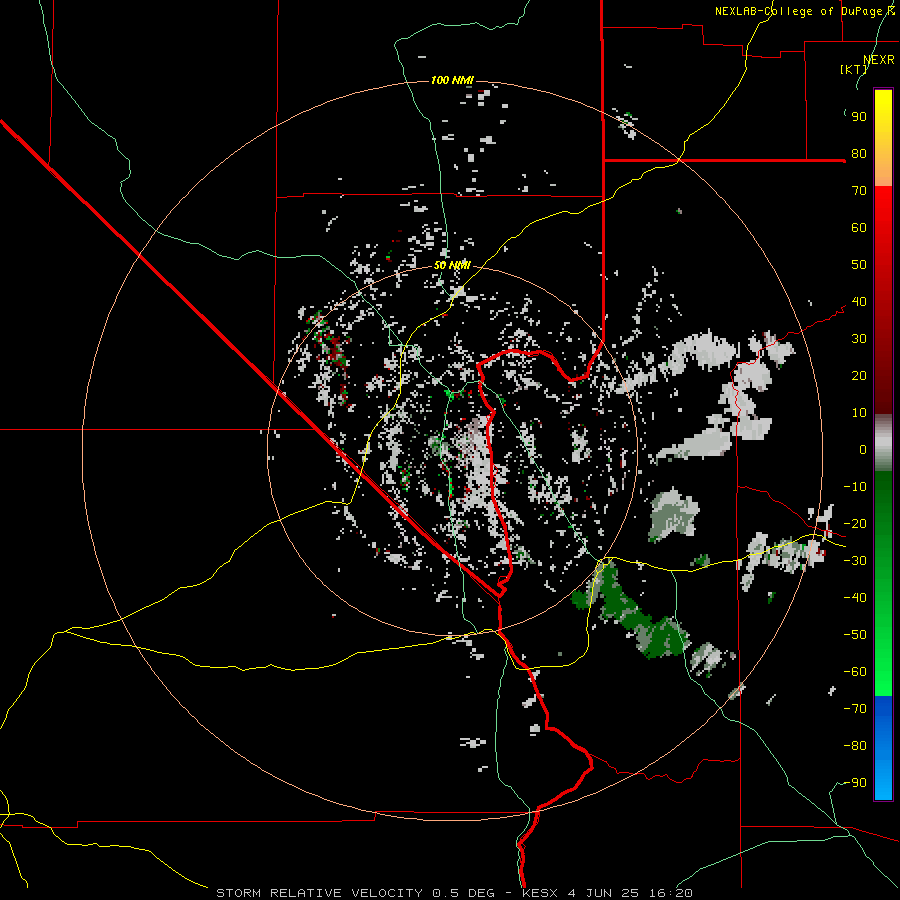Pick the dark green color bar segment

(883, 583)
